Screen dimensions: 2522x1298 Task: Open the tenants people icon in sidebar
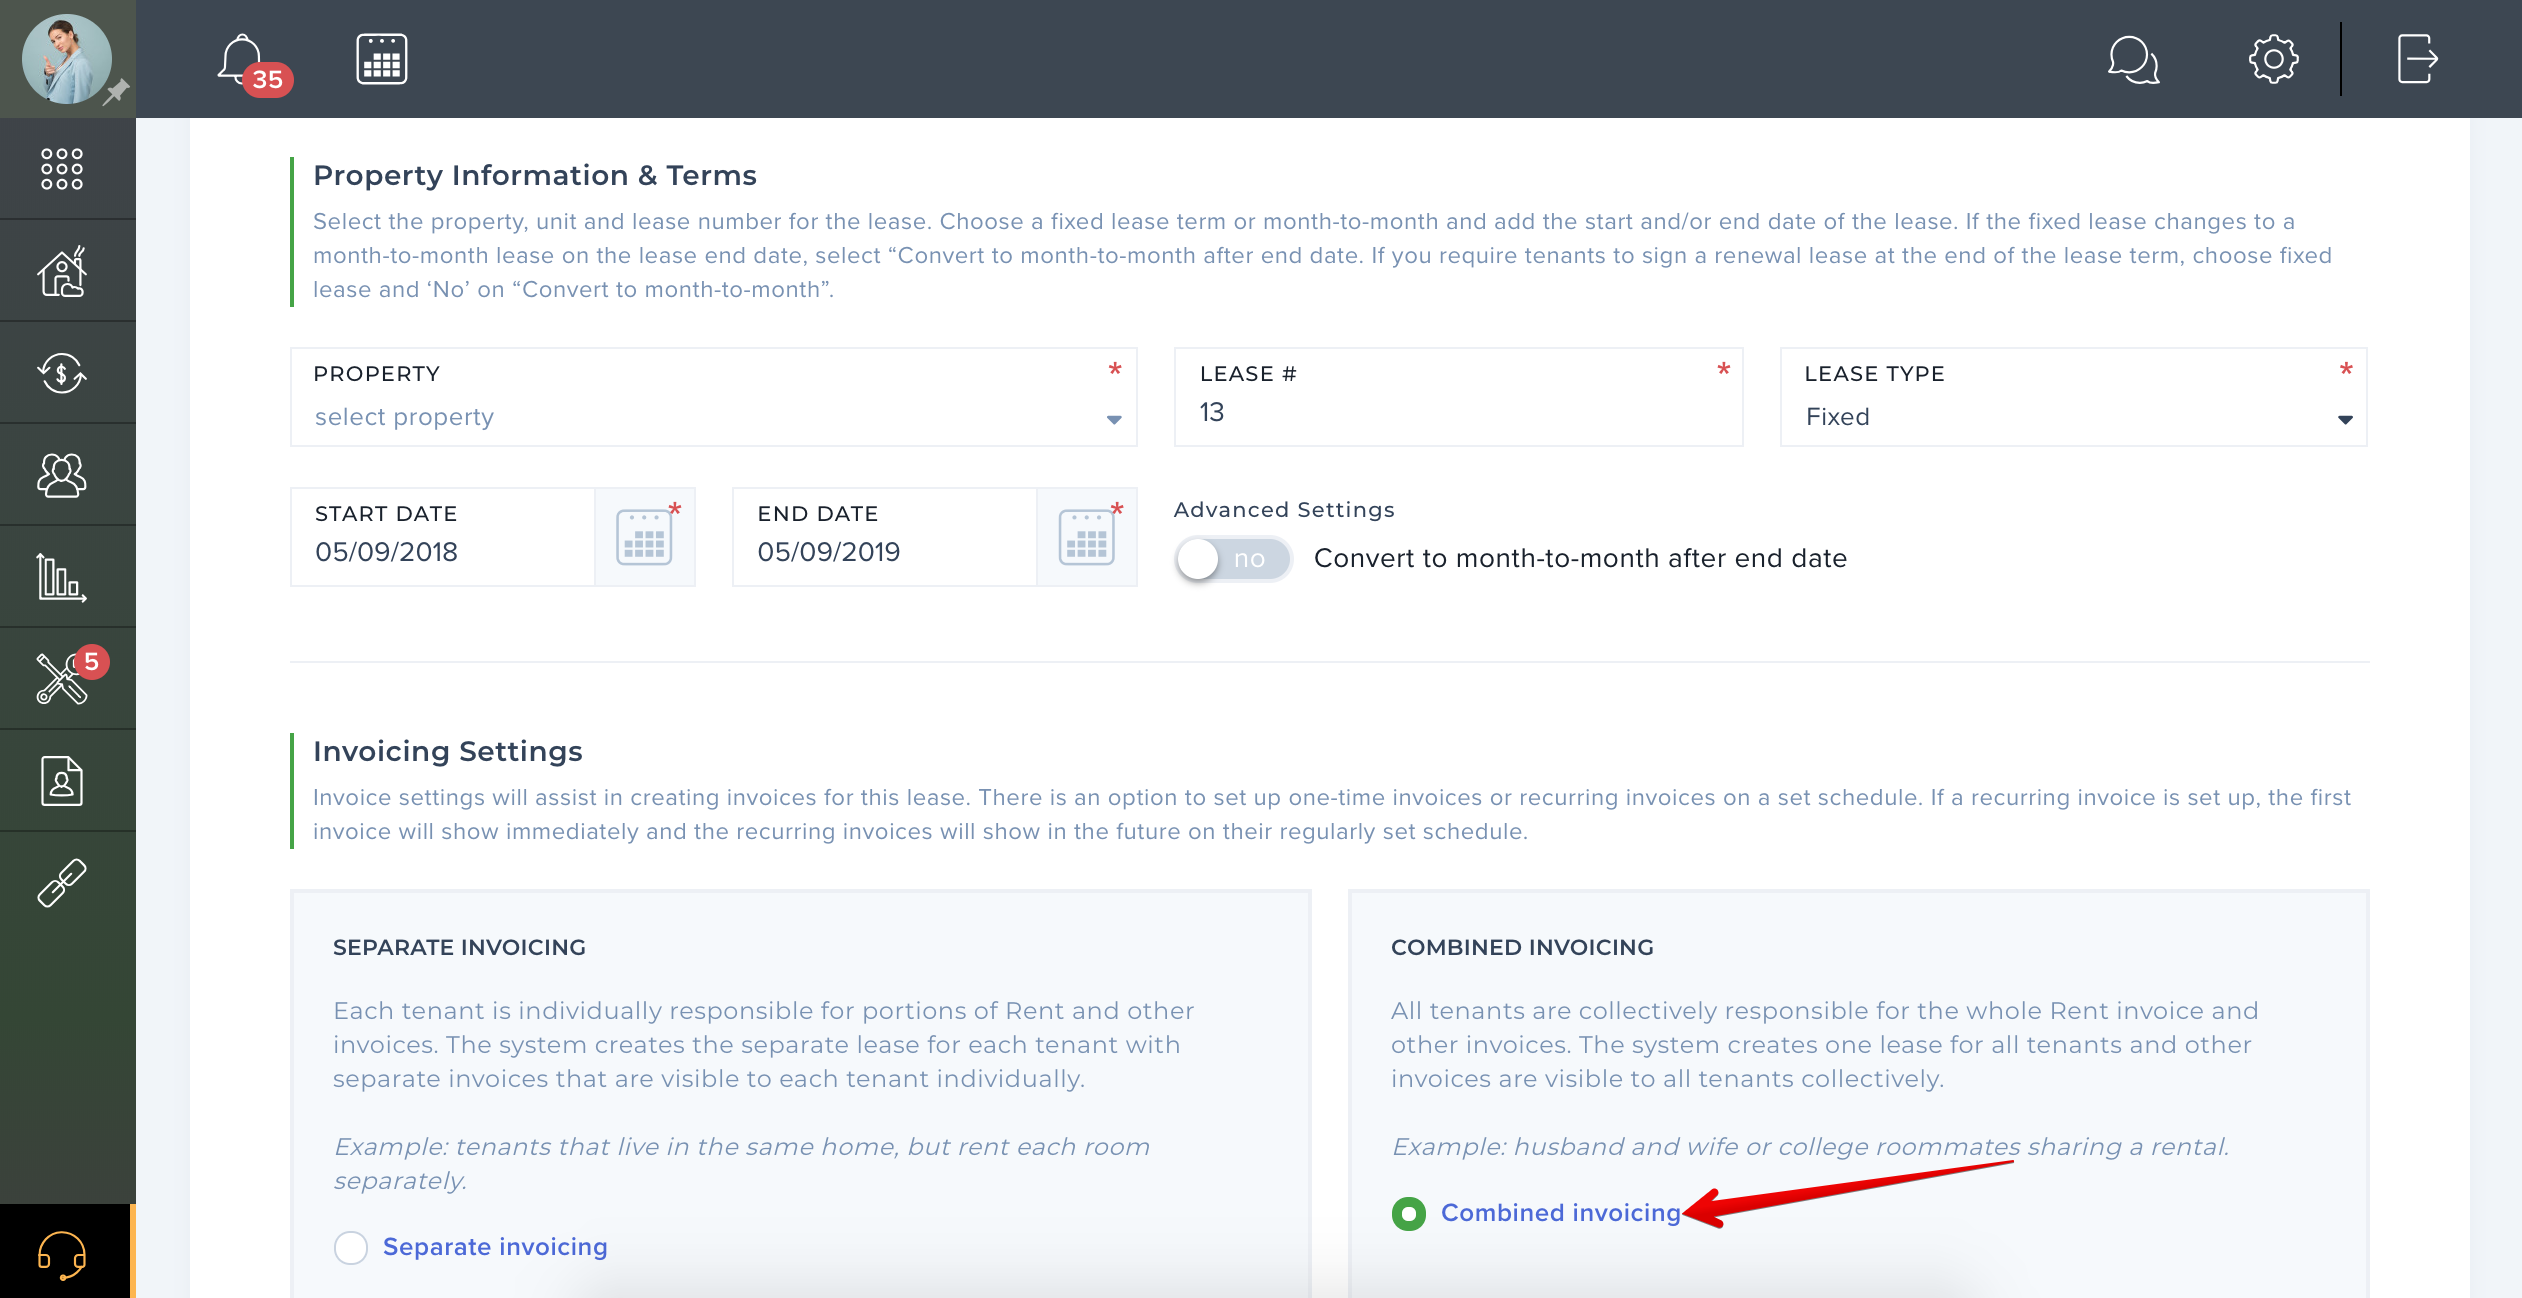tap(62, 475)
